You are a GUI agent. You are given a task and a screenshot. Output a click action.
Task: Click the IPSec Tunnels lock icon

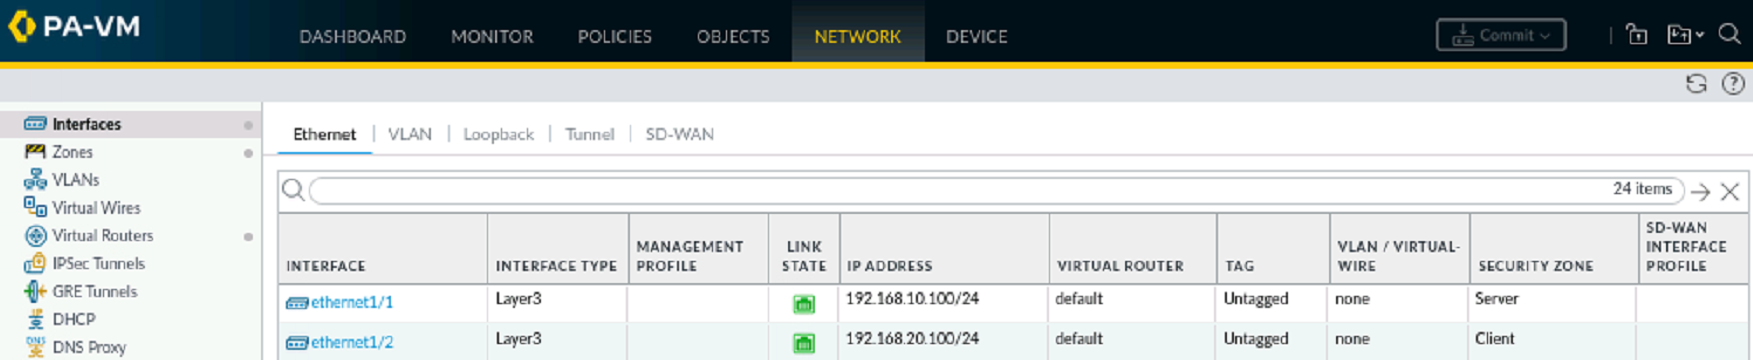(35, 263)
